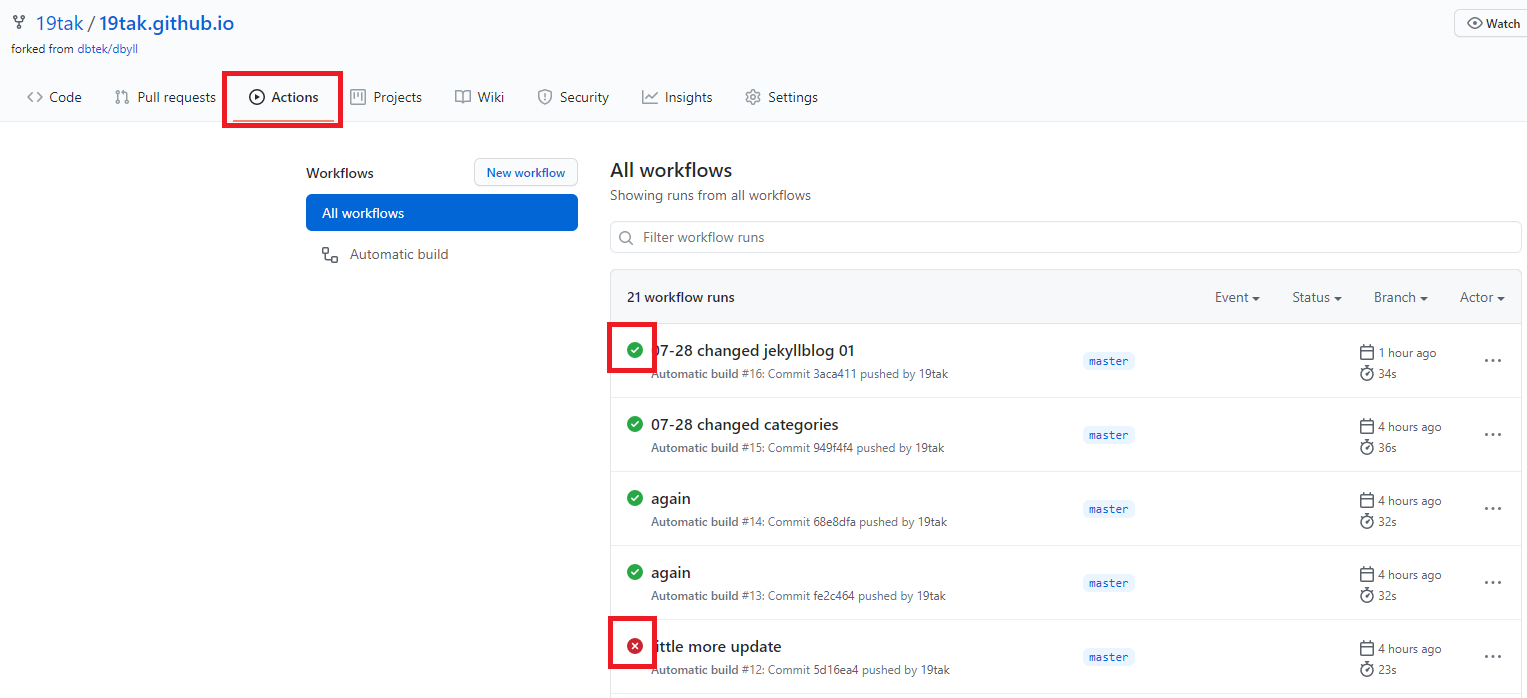Open the Wiki tab
1527x698 pixels.
pos(479,97)
